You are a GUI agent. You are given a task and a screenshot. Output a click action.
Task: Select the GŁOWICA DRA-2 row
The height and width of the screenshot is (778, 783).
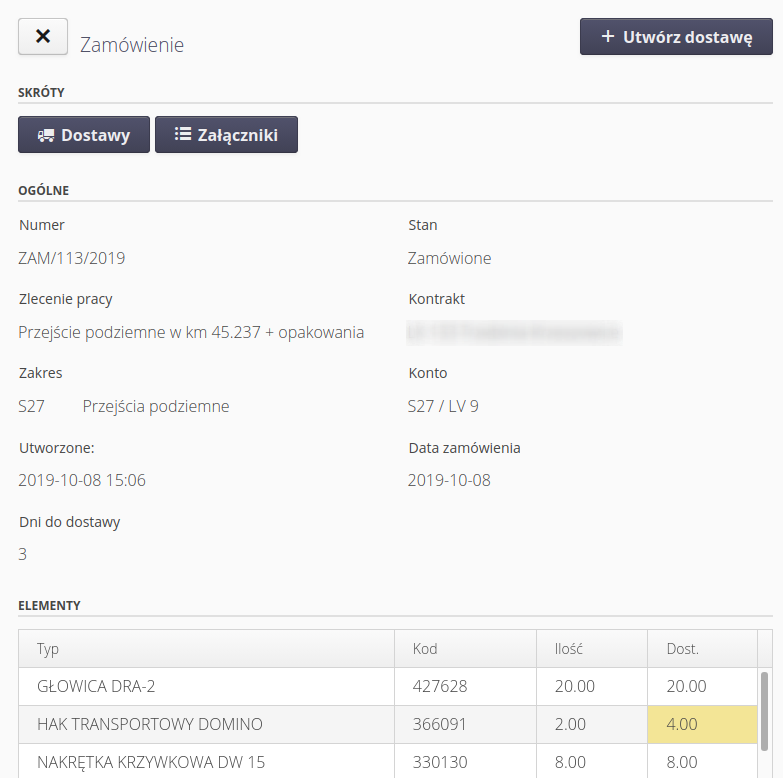pyautogui.click(x=96, y=687)
